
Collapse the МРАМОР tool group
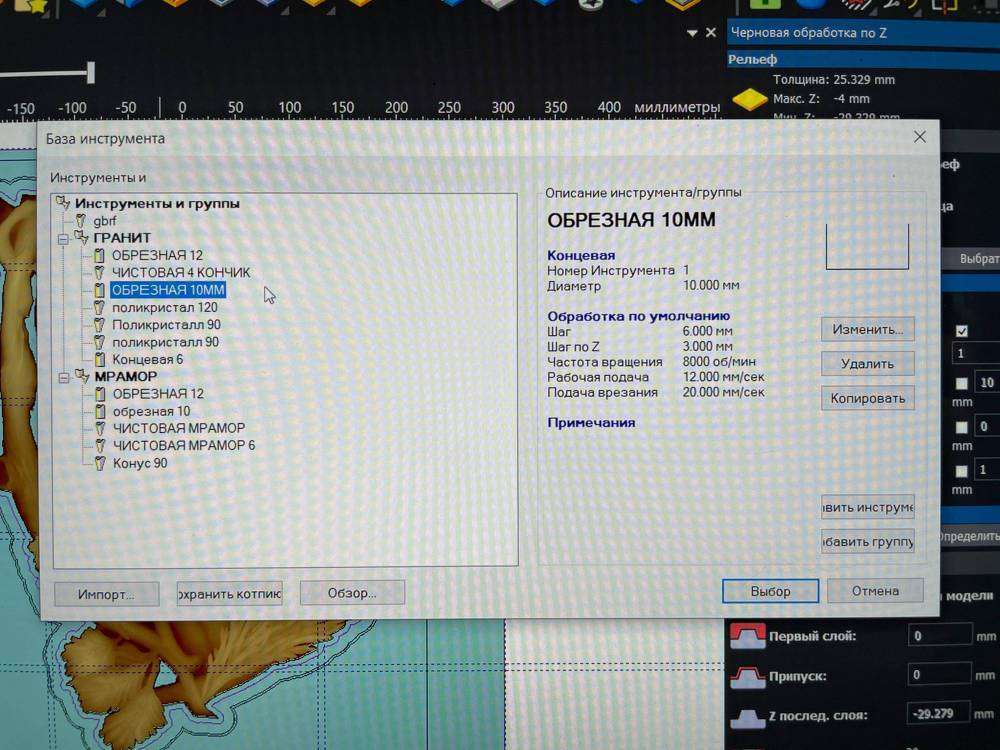[x=63, y=377]
